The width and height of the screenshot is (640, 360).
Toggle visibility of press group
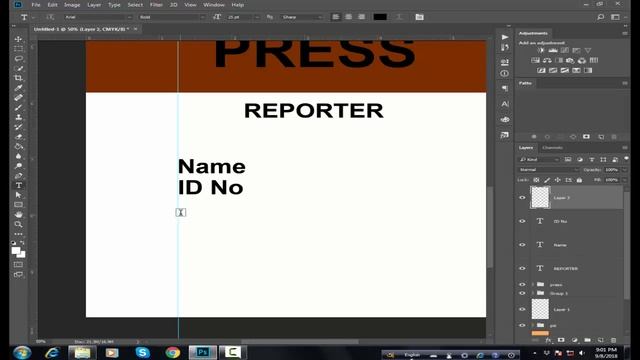pos(522,284)
